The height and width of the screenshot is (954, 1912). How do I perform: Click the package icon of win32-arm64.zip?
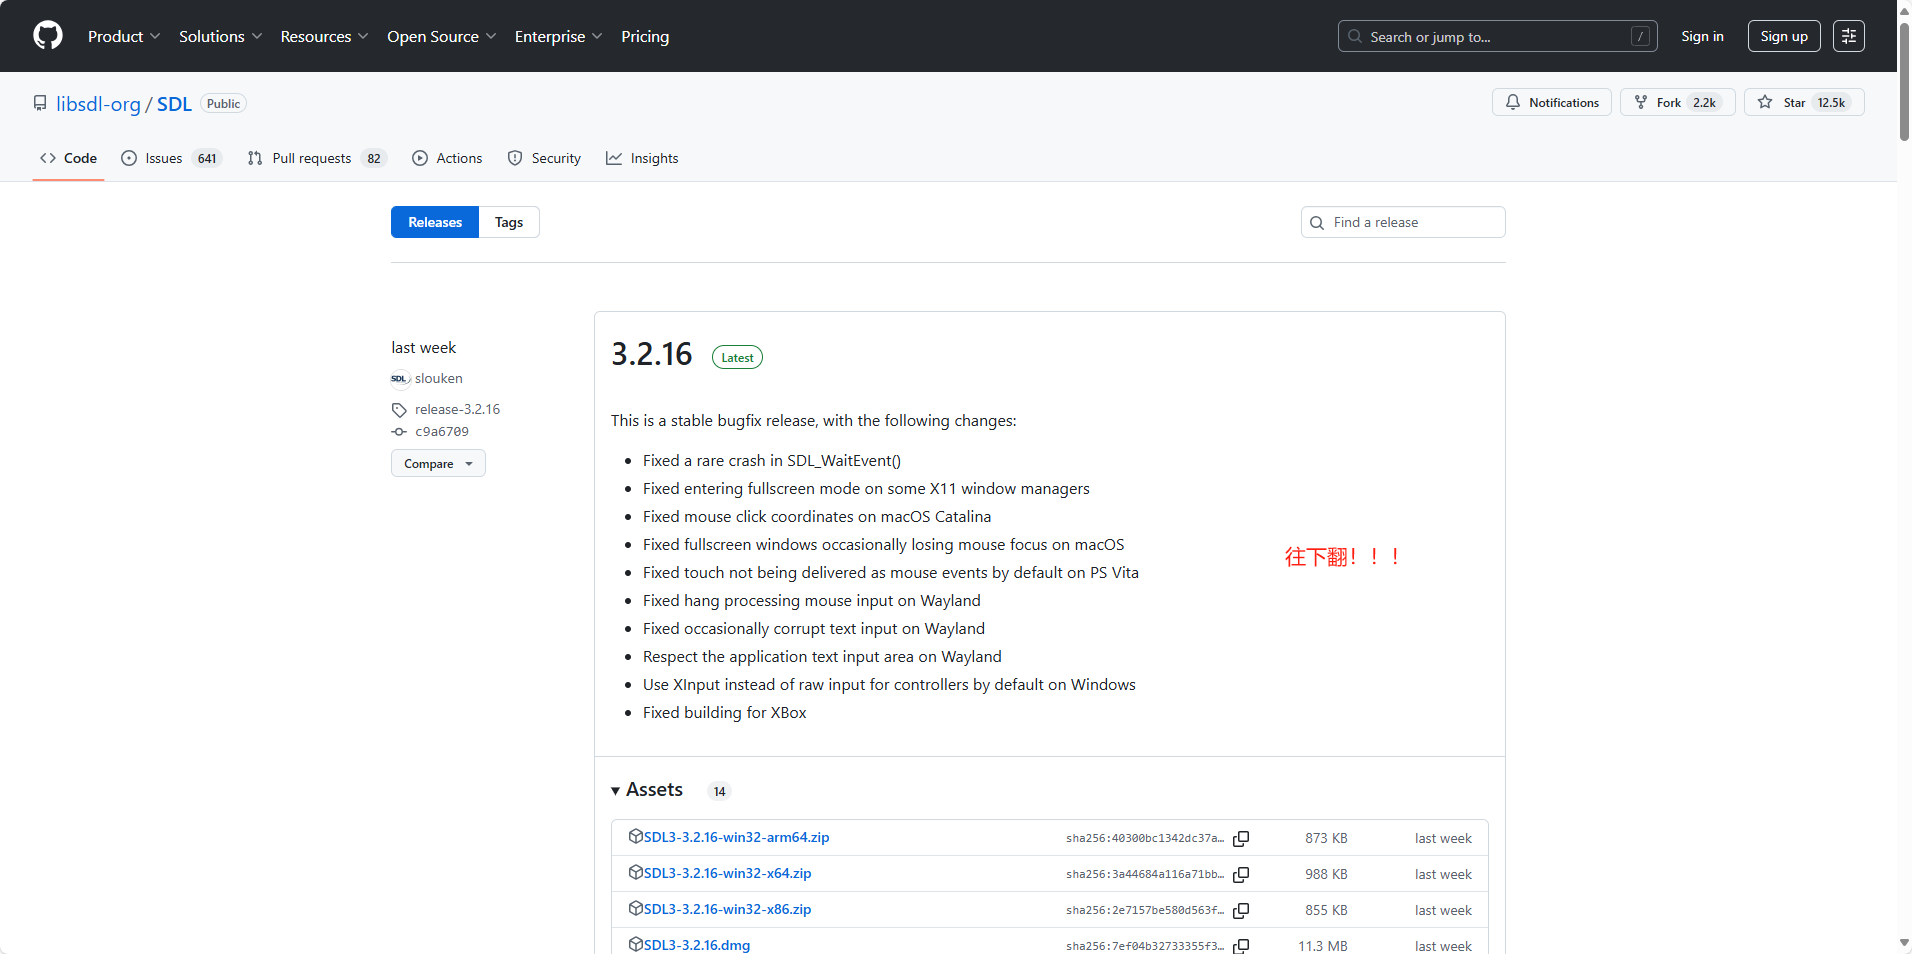[x=635, y=836]
